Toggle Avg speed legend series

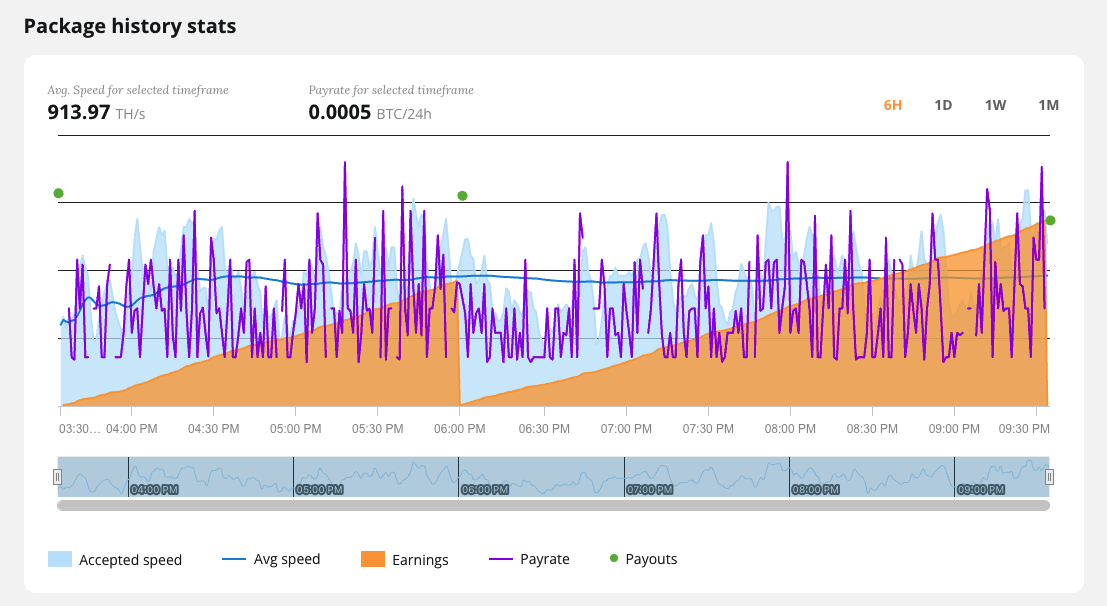271,559
